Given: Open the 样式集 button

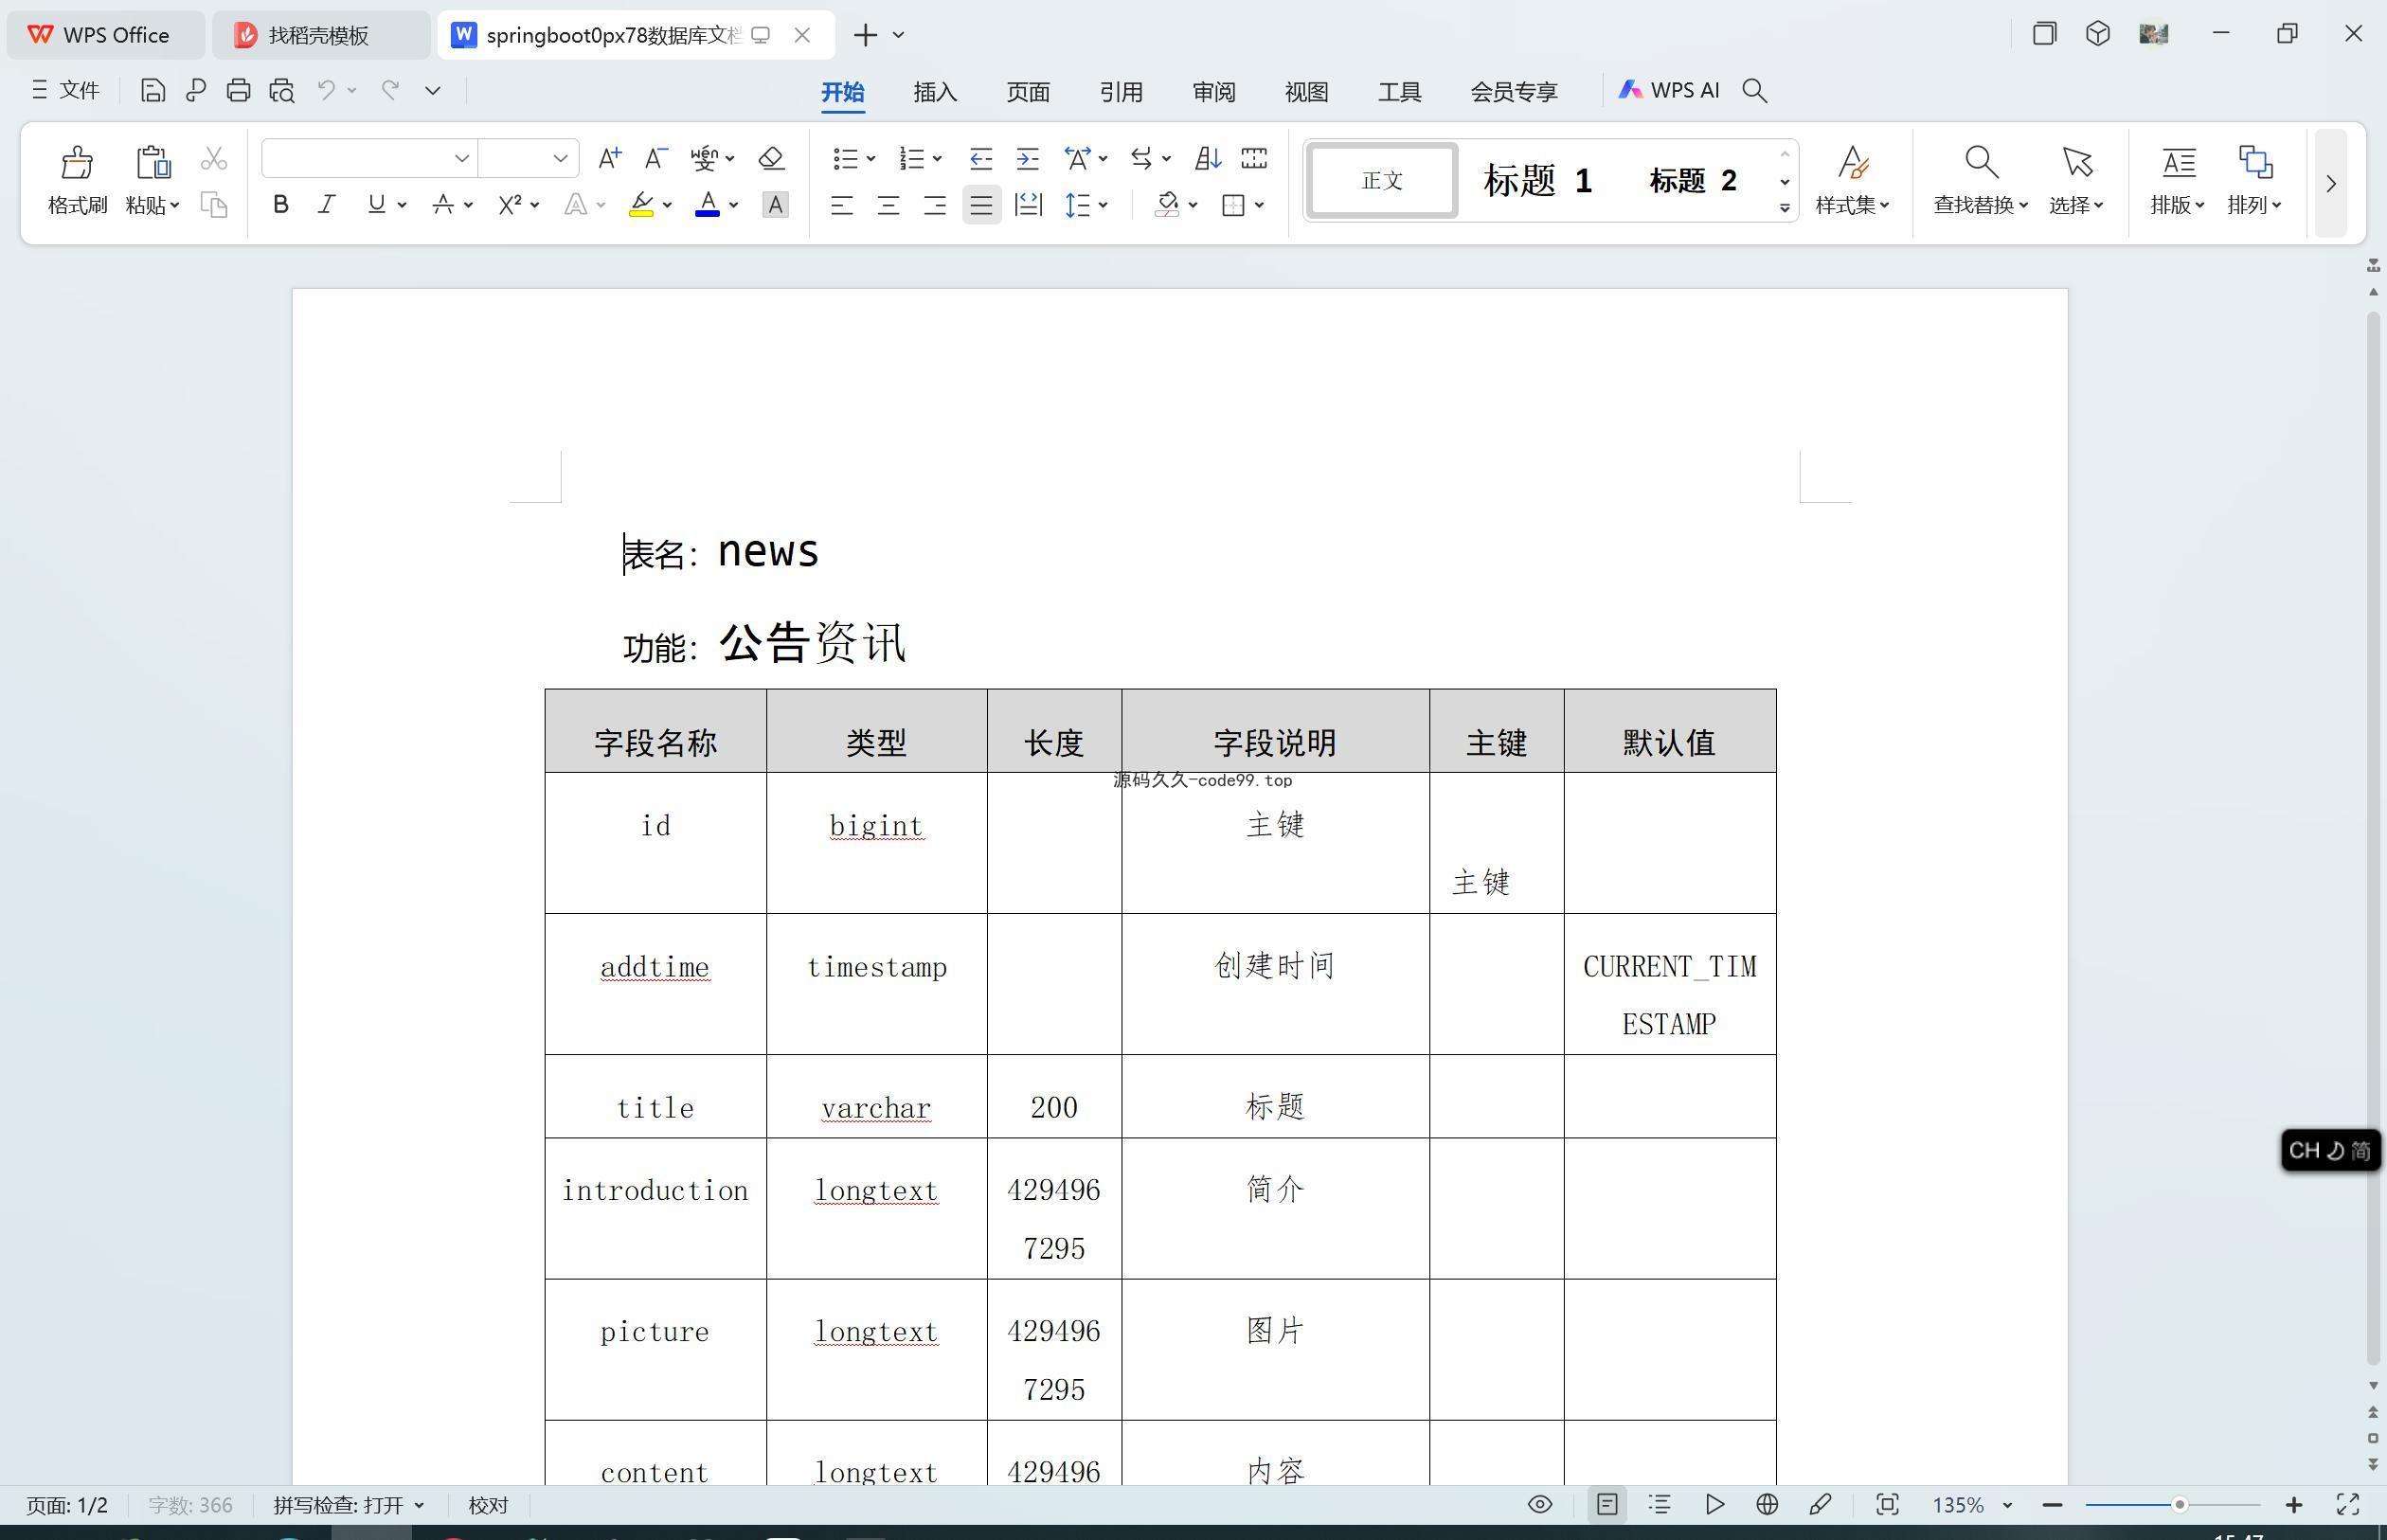Looking at the screenshot, I should (x=1852, y=180).
